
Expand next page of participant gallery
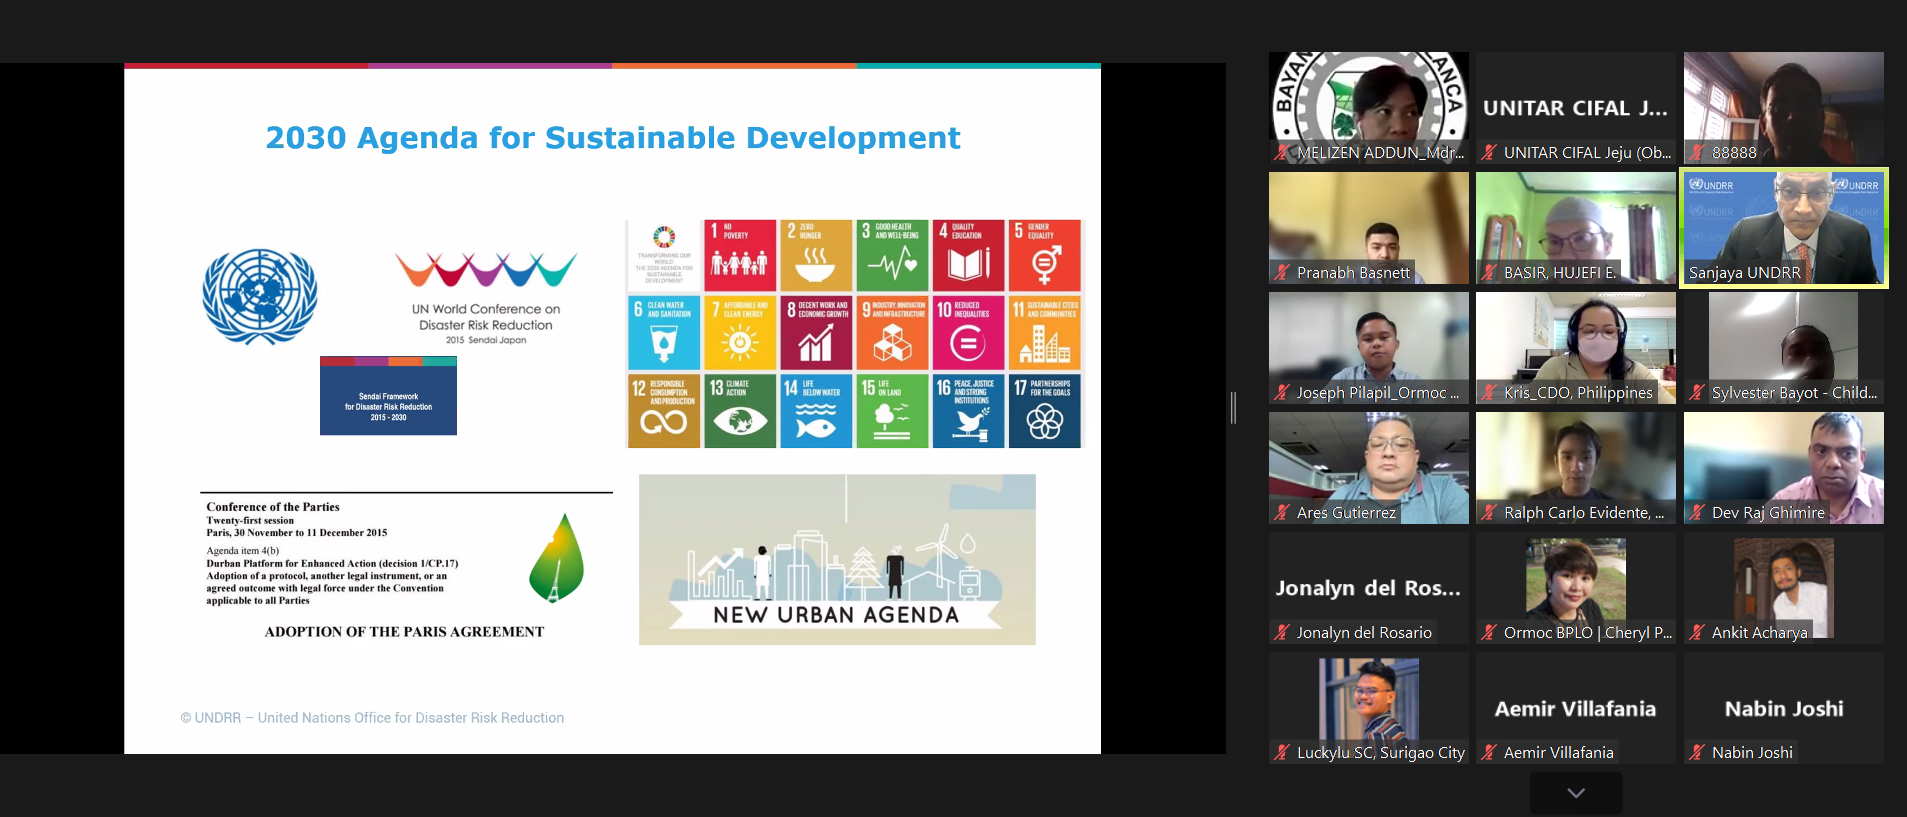1576,793
